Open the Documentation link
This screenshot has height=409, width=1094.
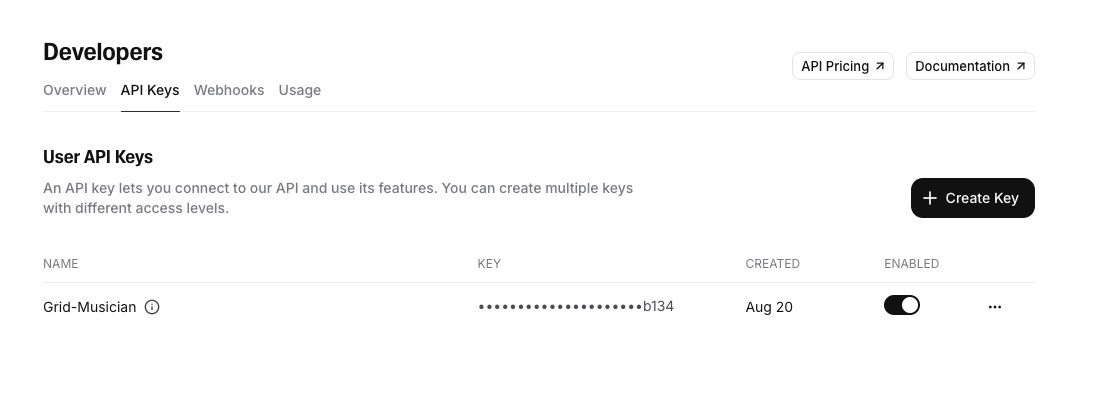pyautogui.click(x=970, y=66)
